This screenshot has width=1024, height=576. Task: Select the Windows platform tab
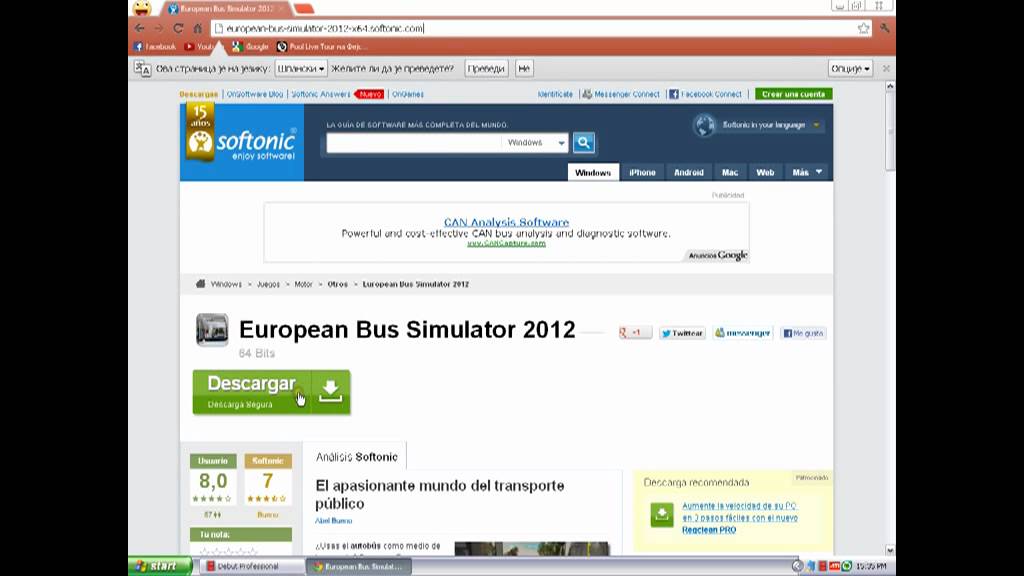click(593, 172)
